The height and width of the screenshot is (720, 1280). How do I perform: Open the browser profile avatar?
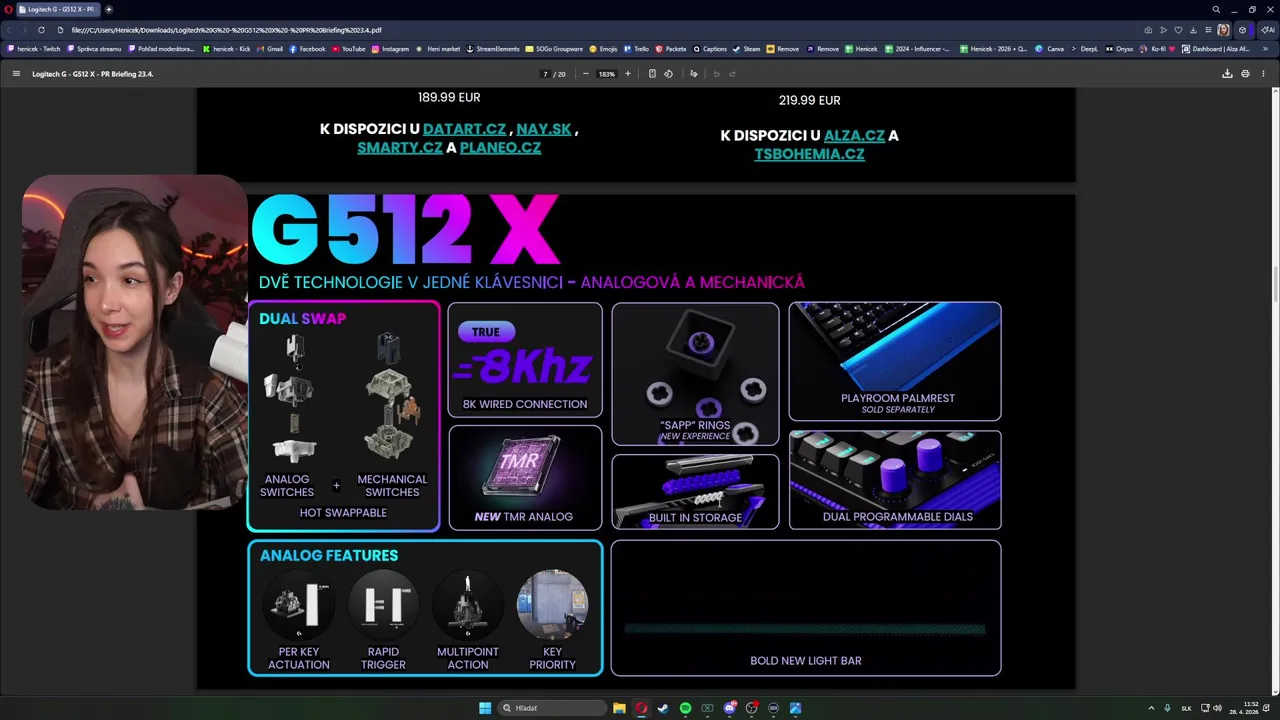pyautogui.click(x=1223, y=30)
